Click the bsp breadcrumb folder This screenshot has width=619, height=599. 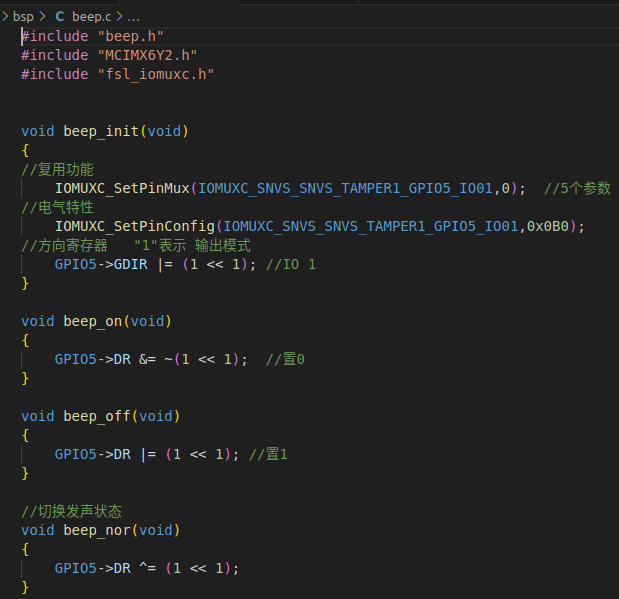click(x=23, y=17)
